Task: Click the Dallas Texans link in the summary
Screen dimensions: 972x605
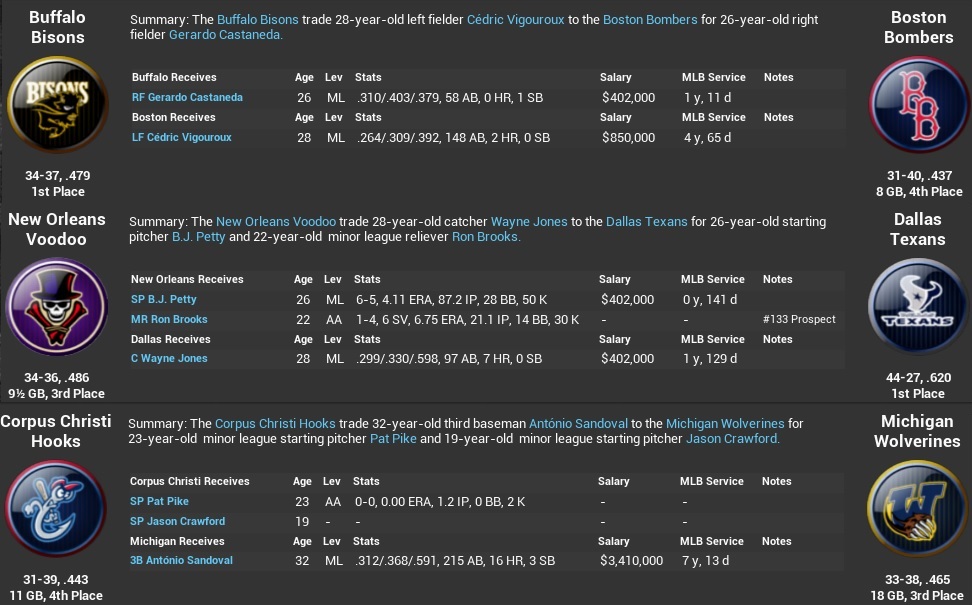Action: tap(647, 221)
